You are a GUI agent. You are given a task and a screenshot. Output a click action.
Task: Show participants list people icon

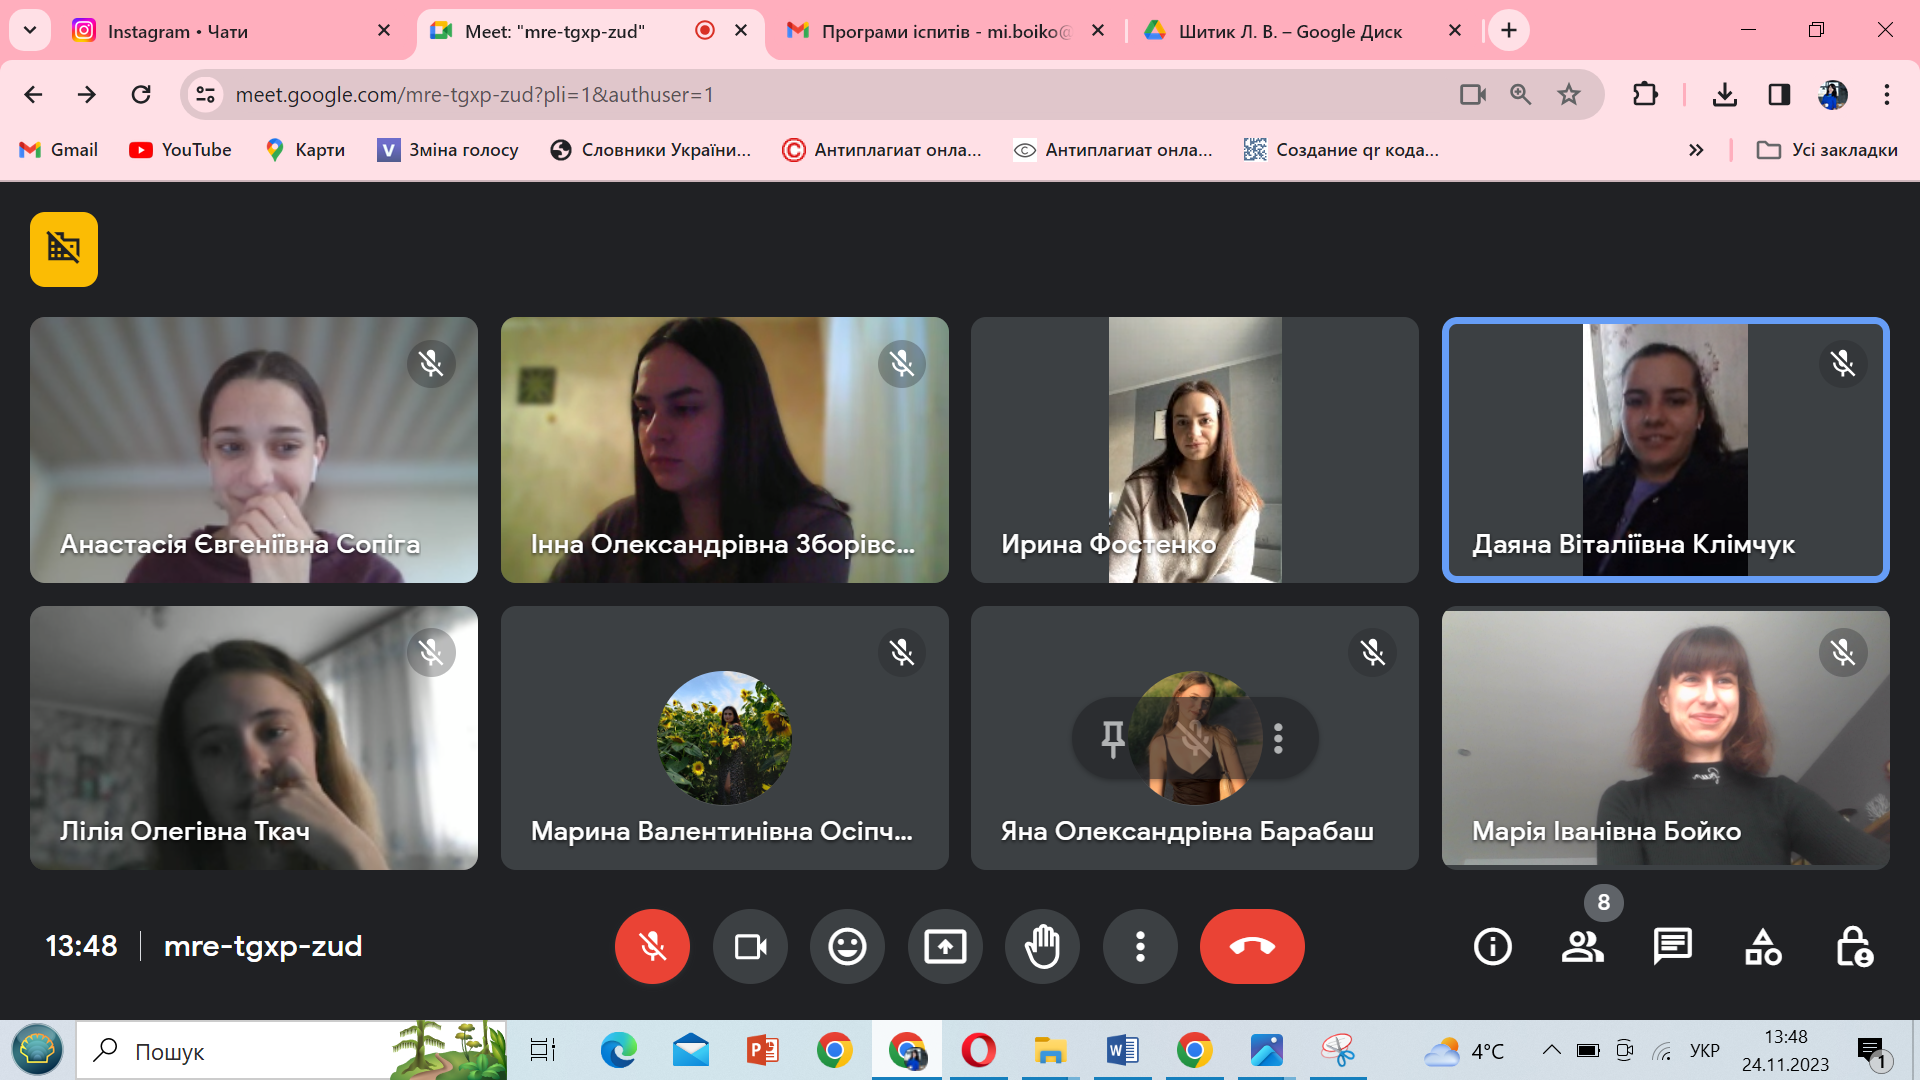coord(1582,946)
